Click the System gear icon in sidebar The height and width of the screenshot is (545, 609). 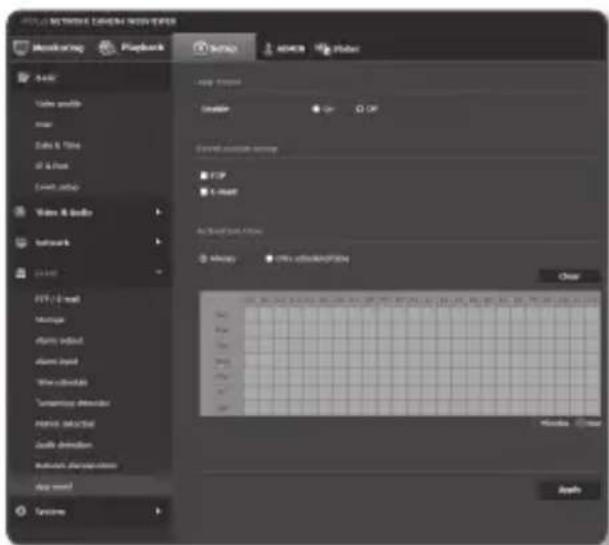[21, 511]
